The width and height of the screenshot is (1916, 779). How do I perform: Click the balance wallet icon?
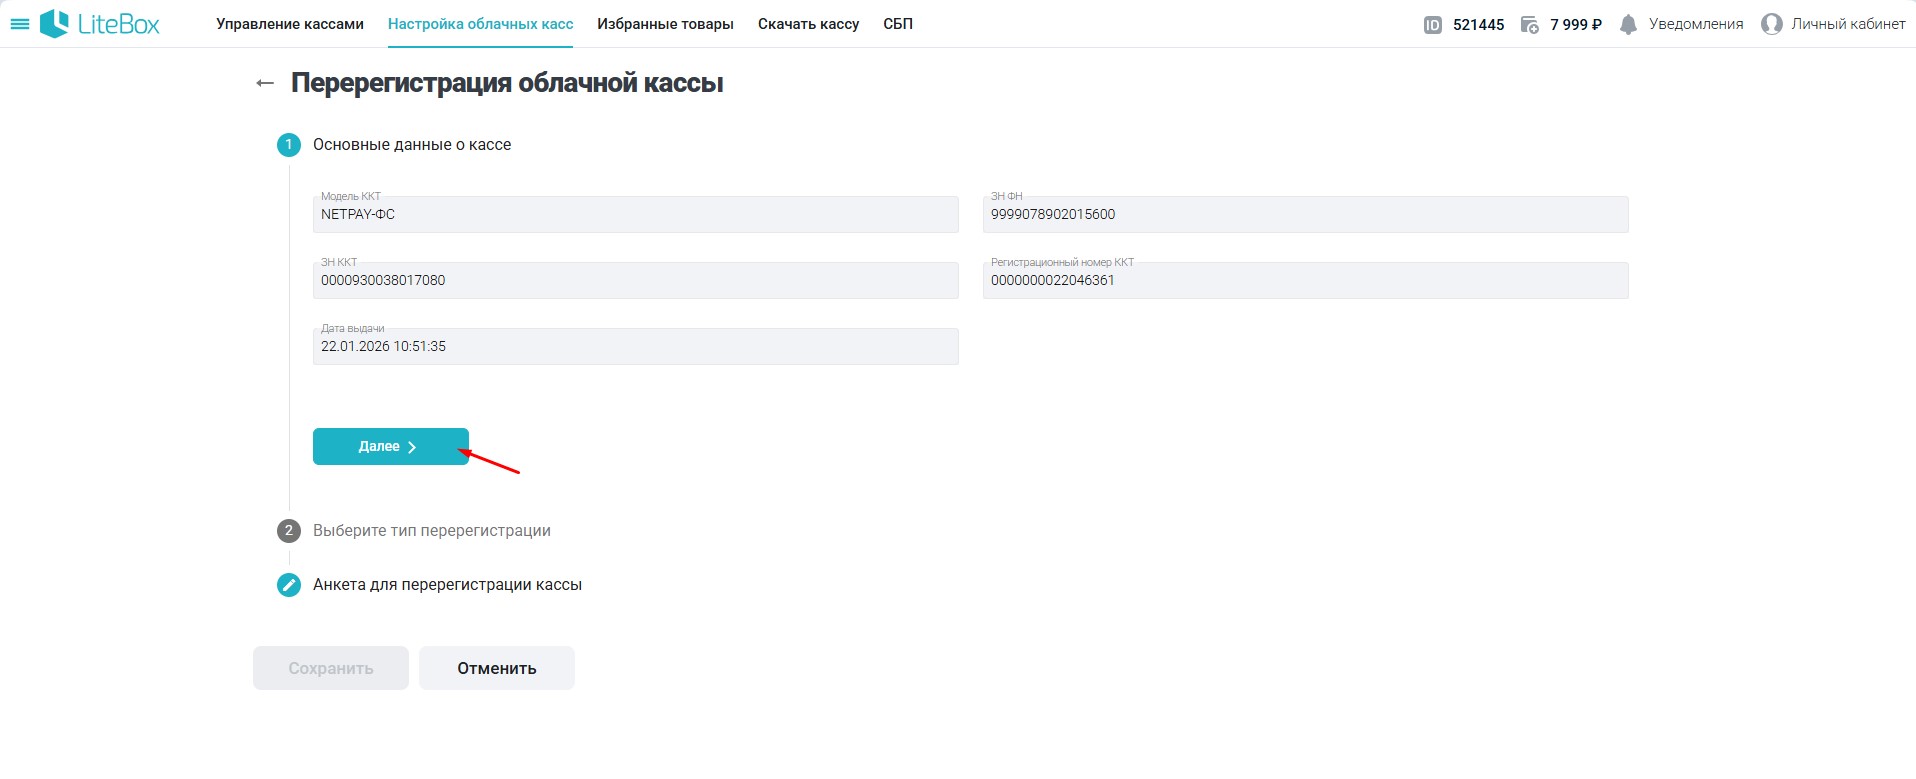1529,25
